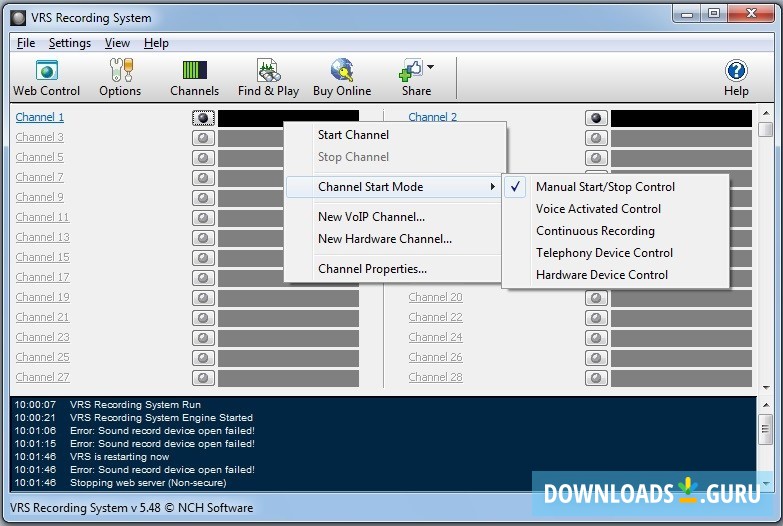This screenshot has height=526, width=783.
Task: Click the Channel 11 record indicator button
Action: [x=203, y=218]
